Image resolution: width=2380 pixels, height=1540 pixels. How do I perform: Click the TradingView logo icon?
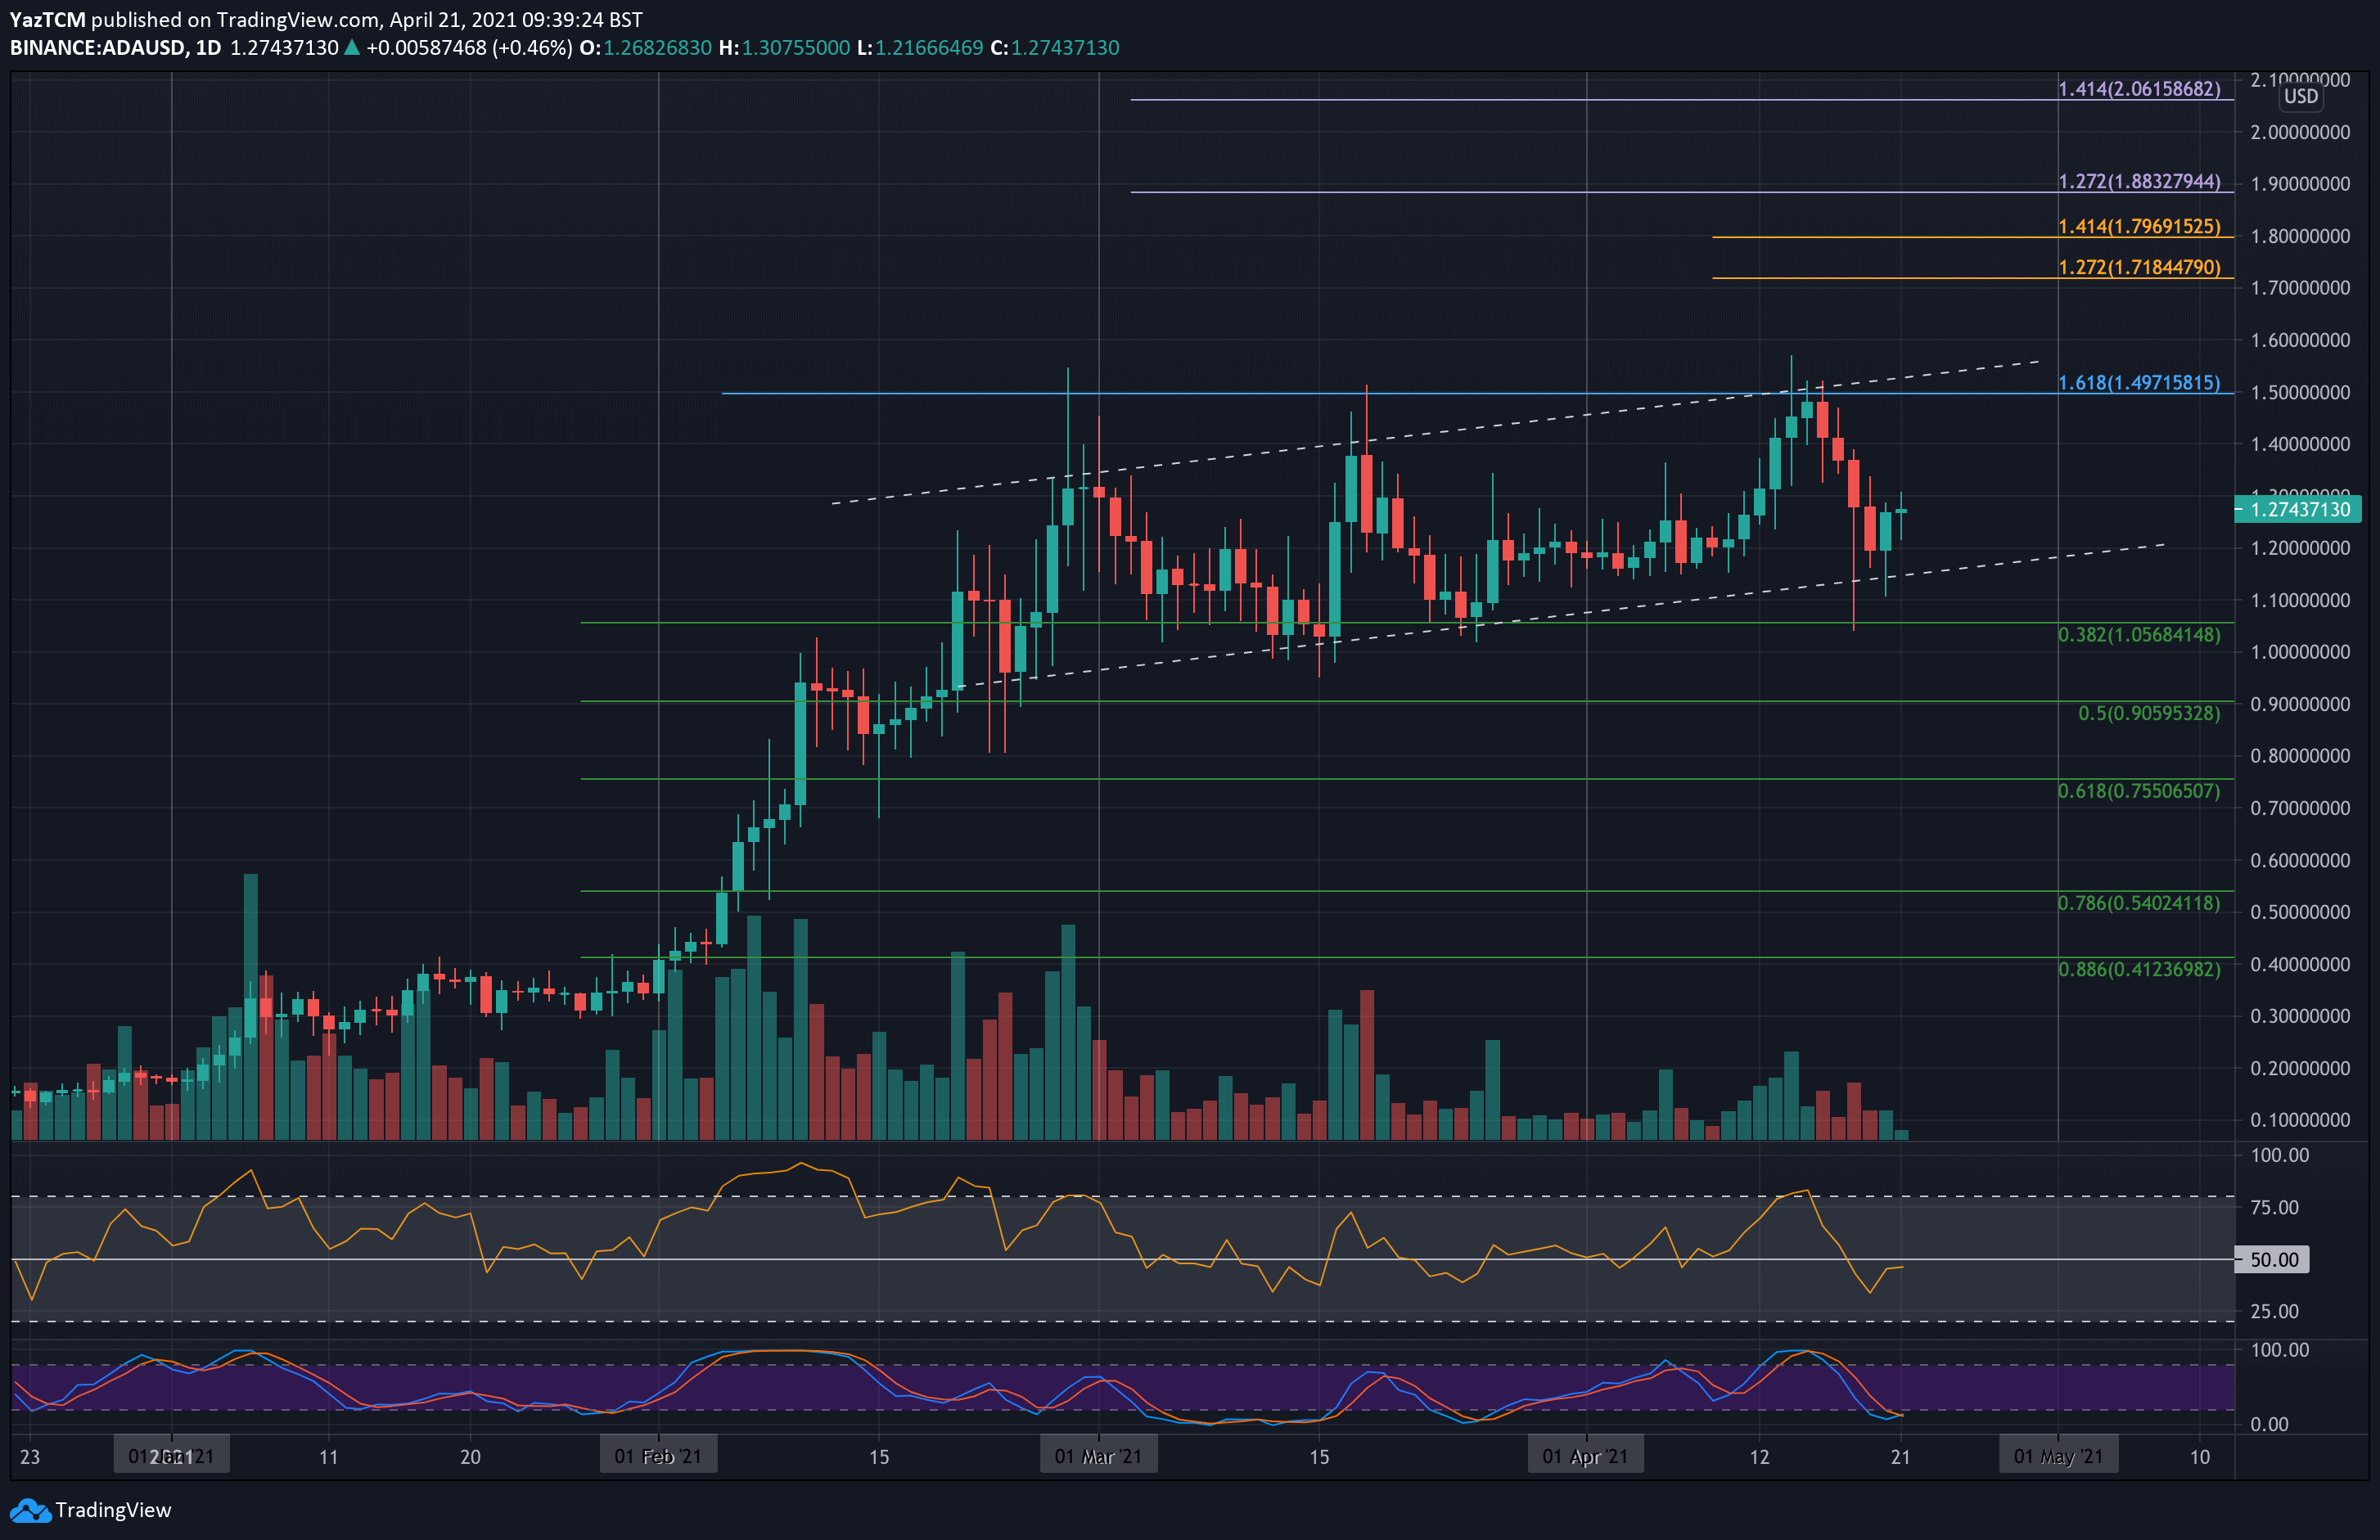coord(30,1510)
